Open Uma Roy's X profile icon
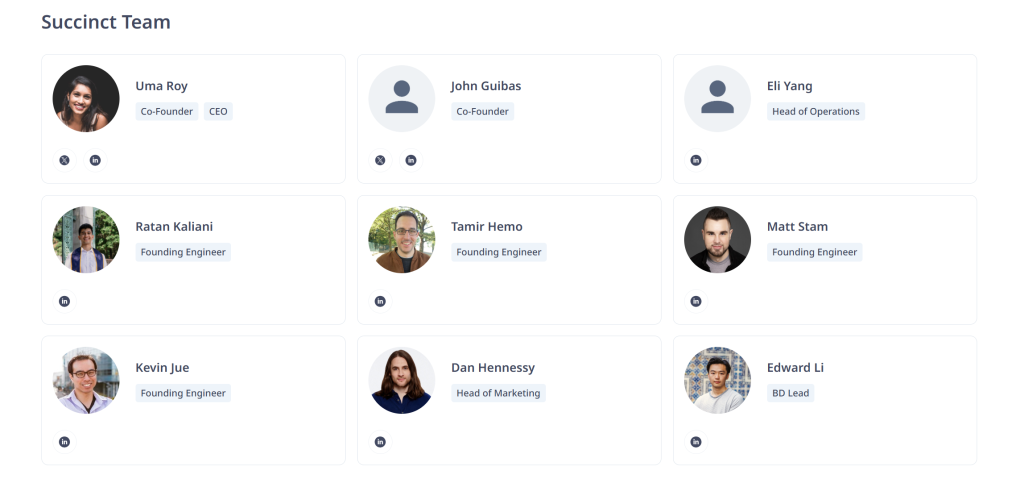1024x479 pixels. (64, 160)
